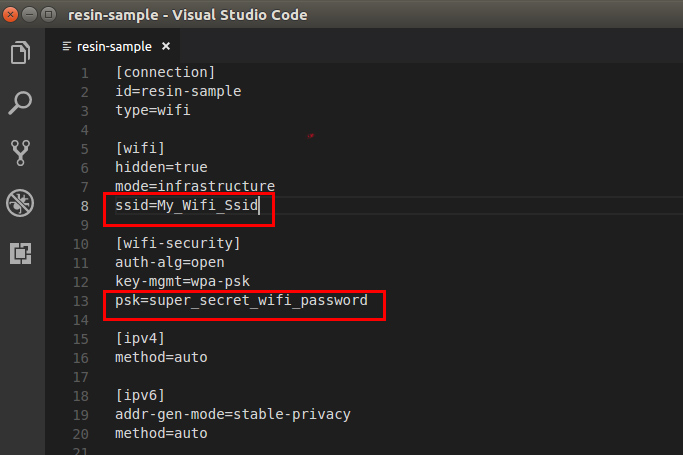Place cursor on ssid=My_Wifi_Ssid line
The image size is (683, 455).
(186, 205)
